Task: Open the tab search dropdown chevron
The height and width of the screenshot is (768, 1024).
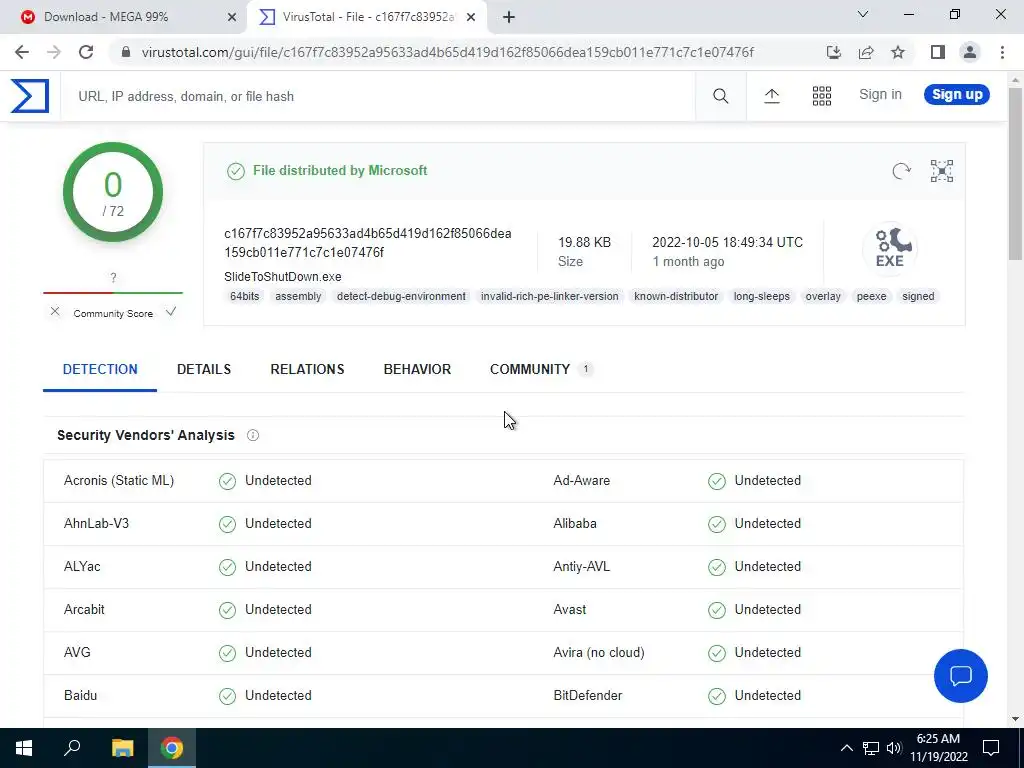Action: [863, 14]
